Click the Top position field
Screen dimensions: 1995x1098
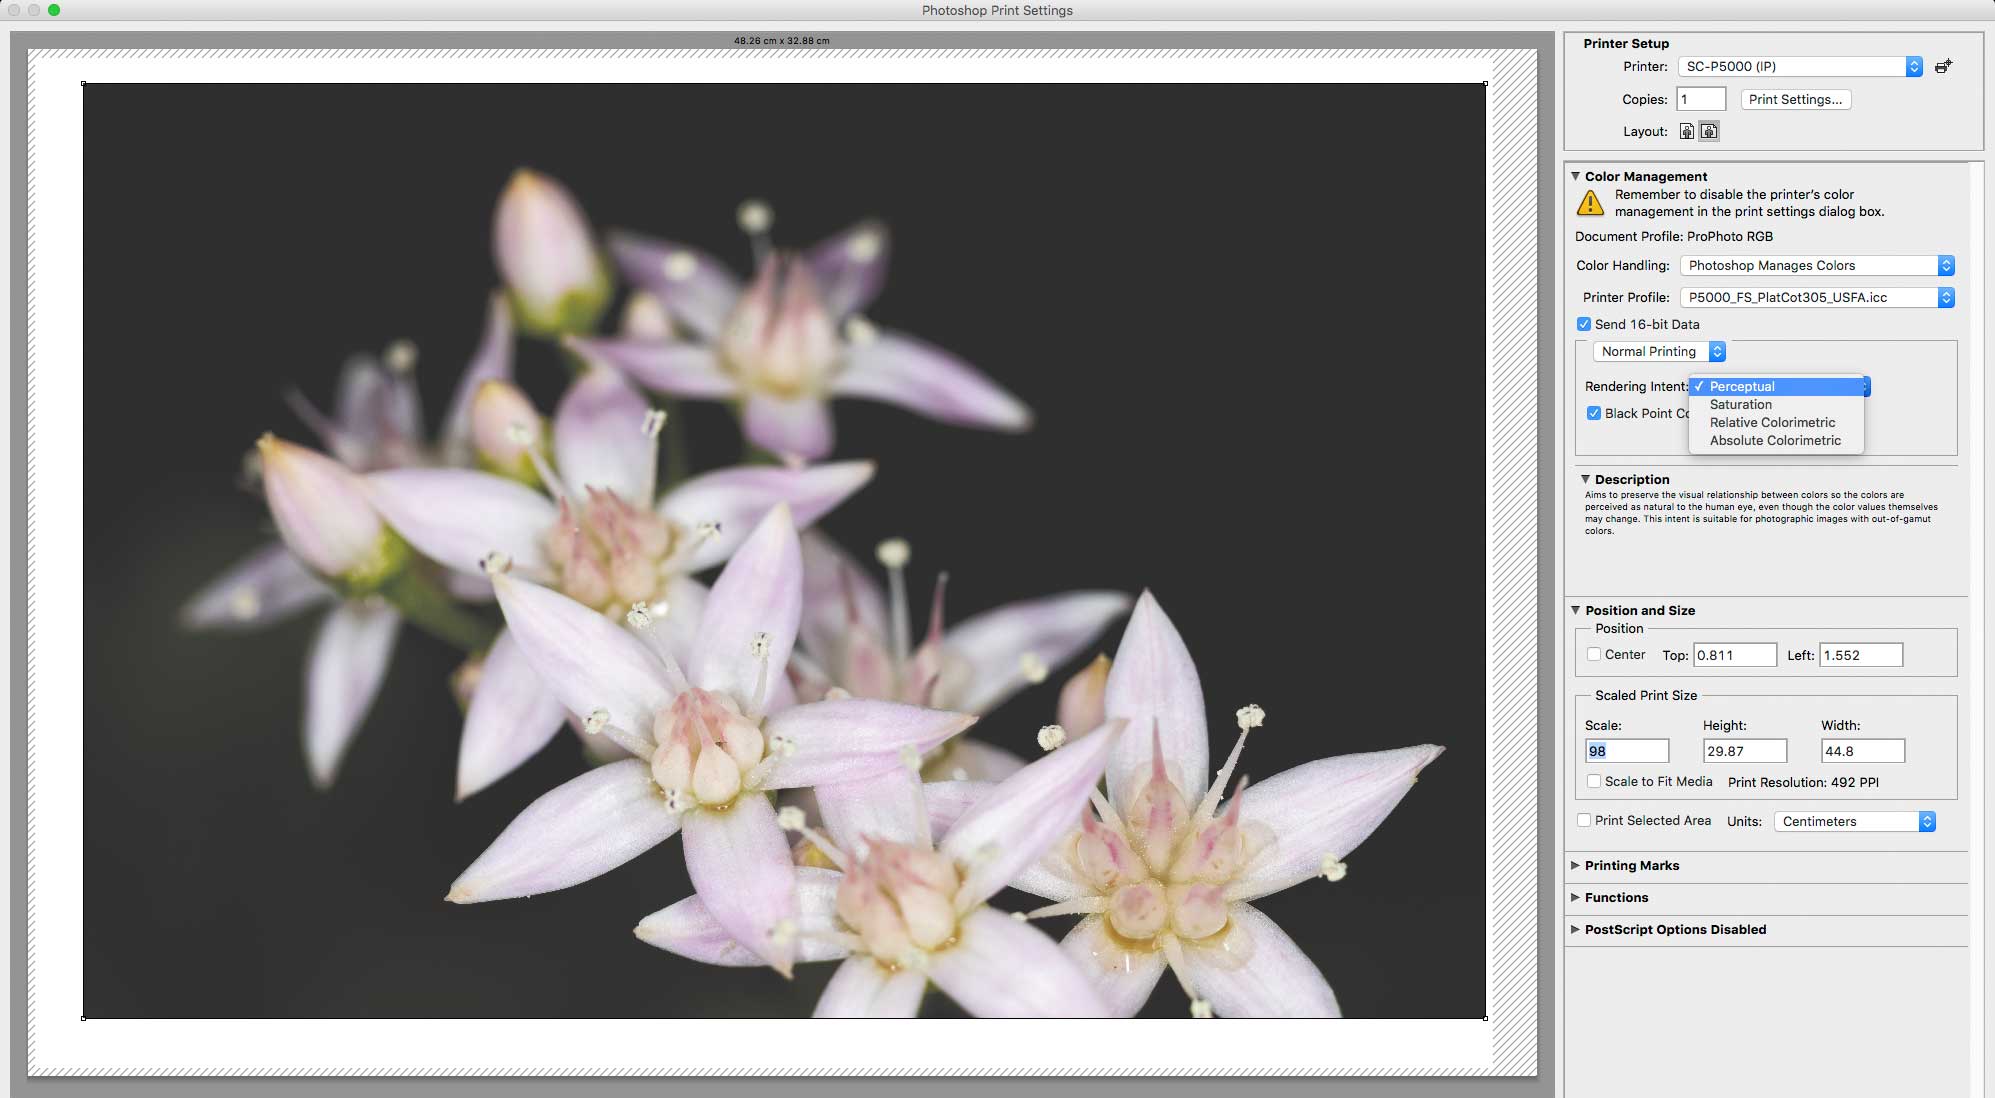tap(1735, 655)
